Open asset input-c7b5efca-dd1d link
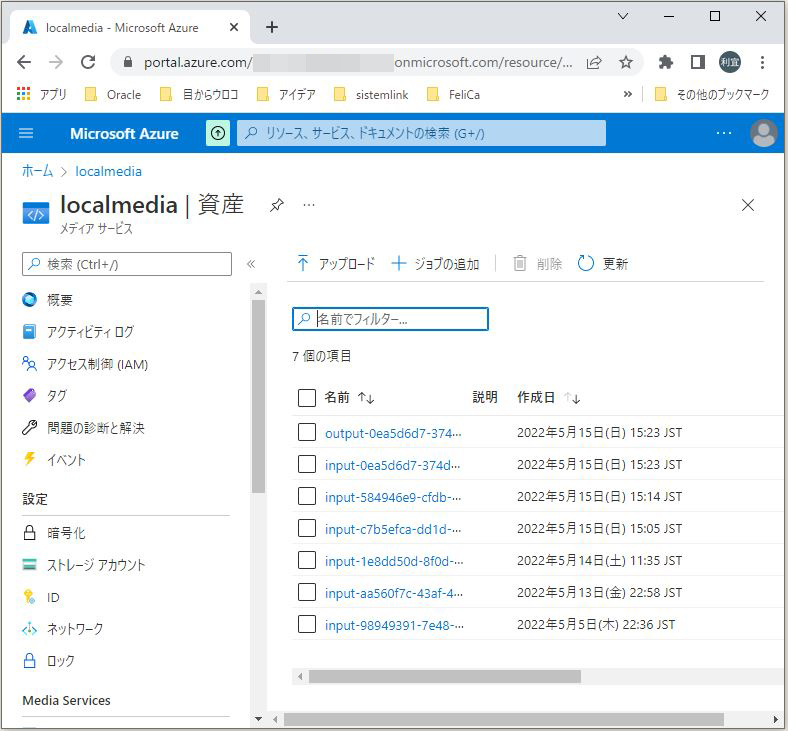Screen dimensions: 788x731 392,530
